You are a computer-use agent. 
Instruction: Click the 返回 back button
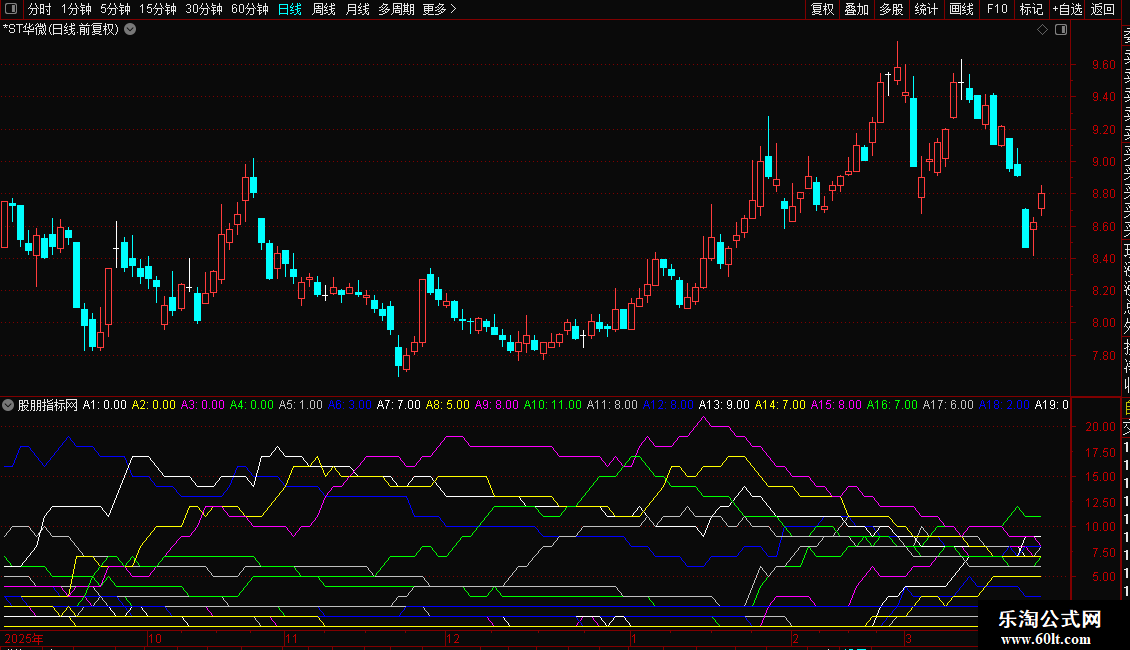(x=1103, y=9)
